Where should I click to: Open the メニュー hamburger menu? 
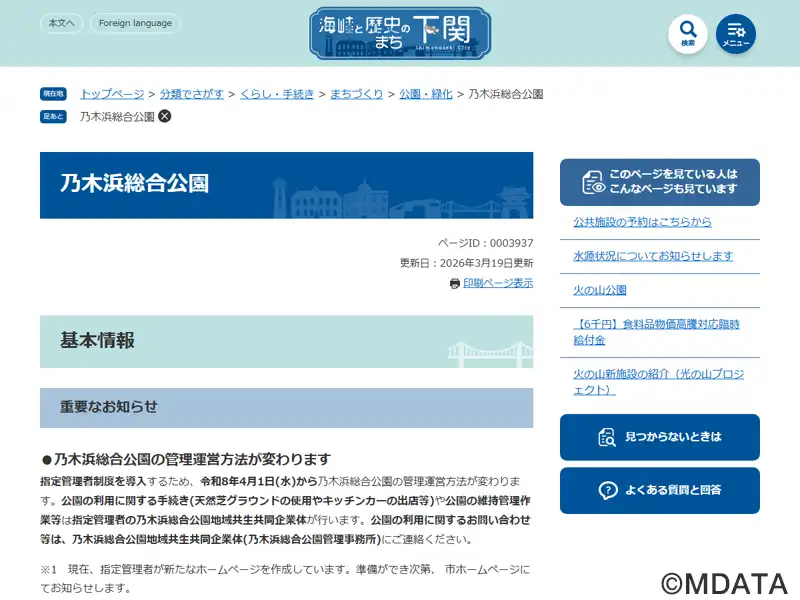736,33
